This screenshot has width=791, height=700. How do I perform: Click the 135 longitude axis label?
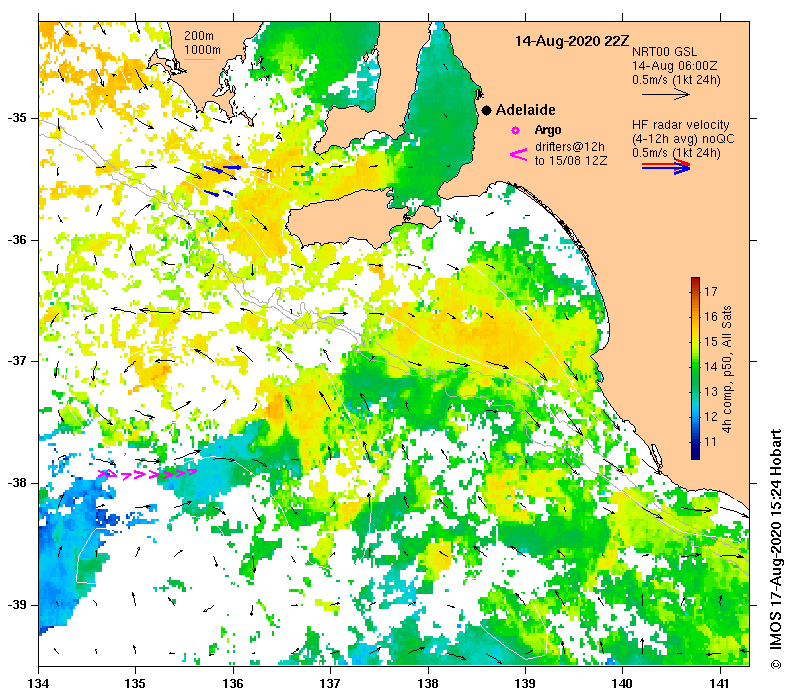point(135,684)
